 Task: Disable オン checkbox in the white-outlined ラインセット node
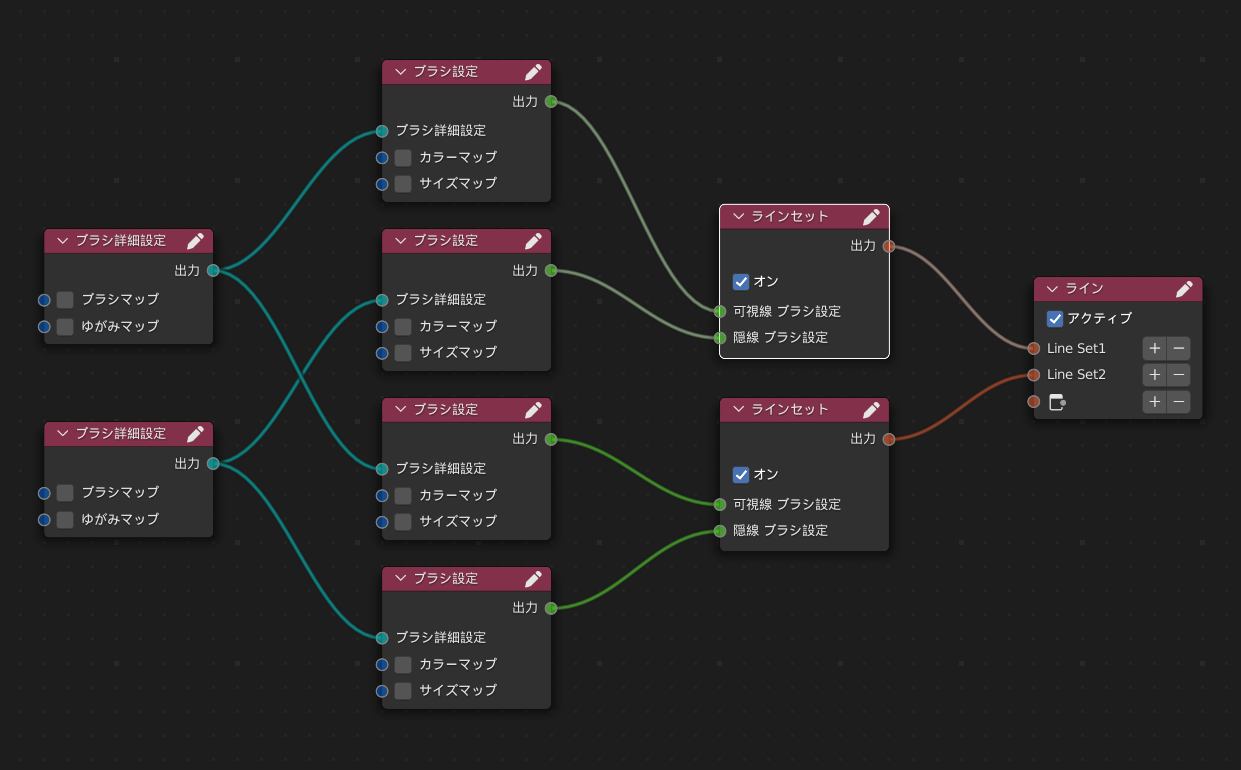click(x=741, y=281)
